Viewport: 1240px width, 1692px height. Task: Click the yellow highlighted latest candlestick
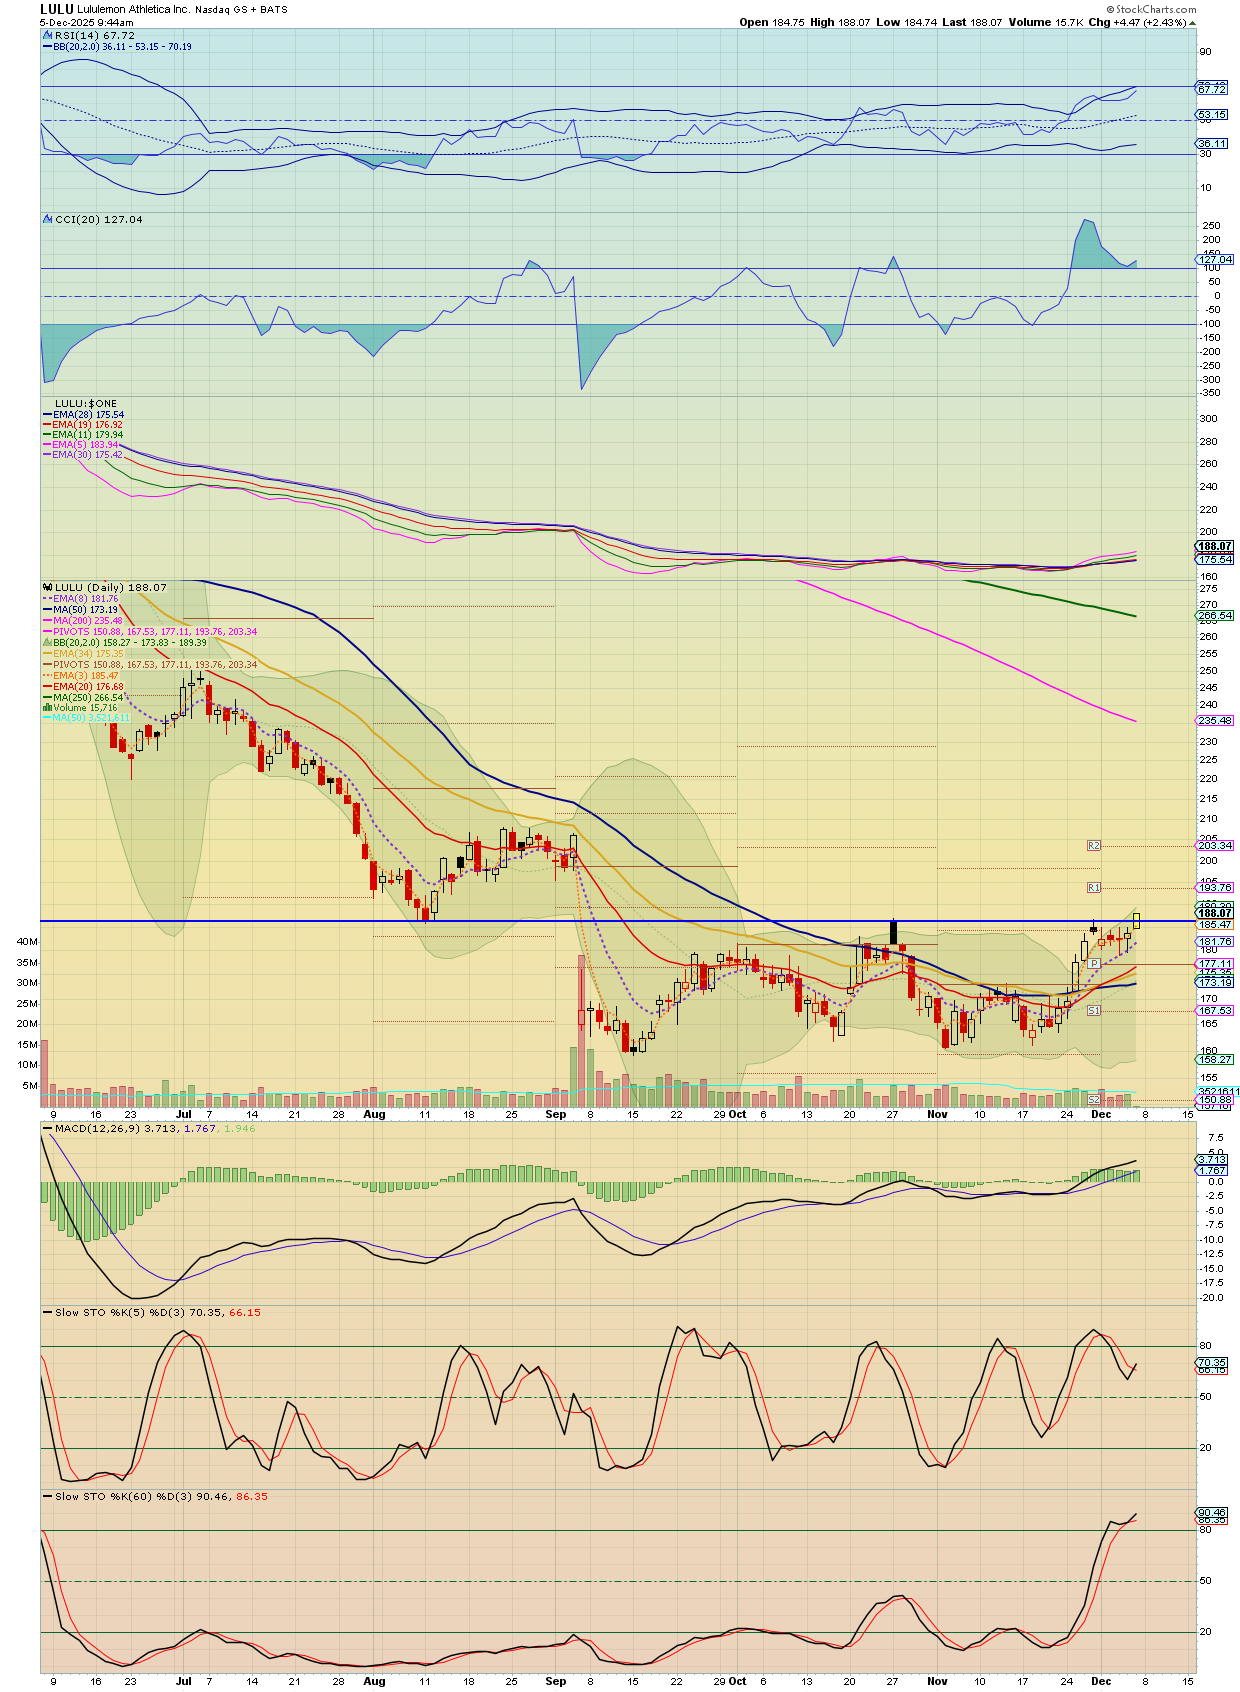[x=1136, y=920]
